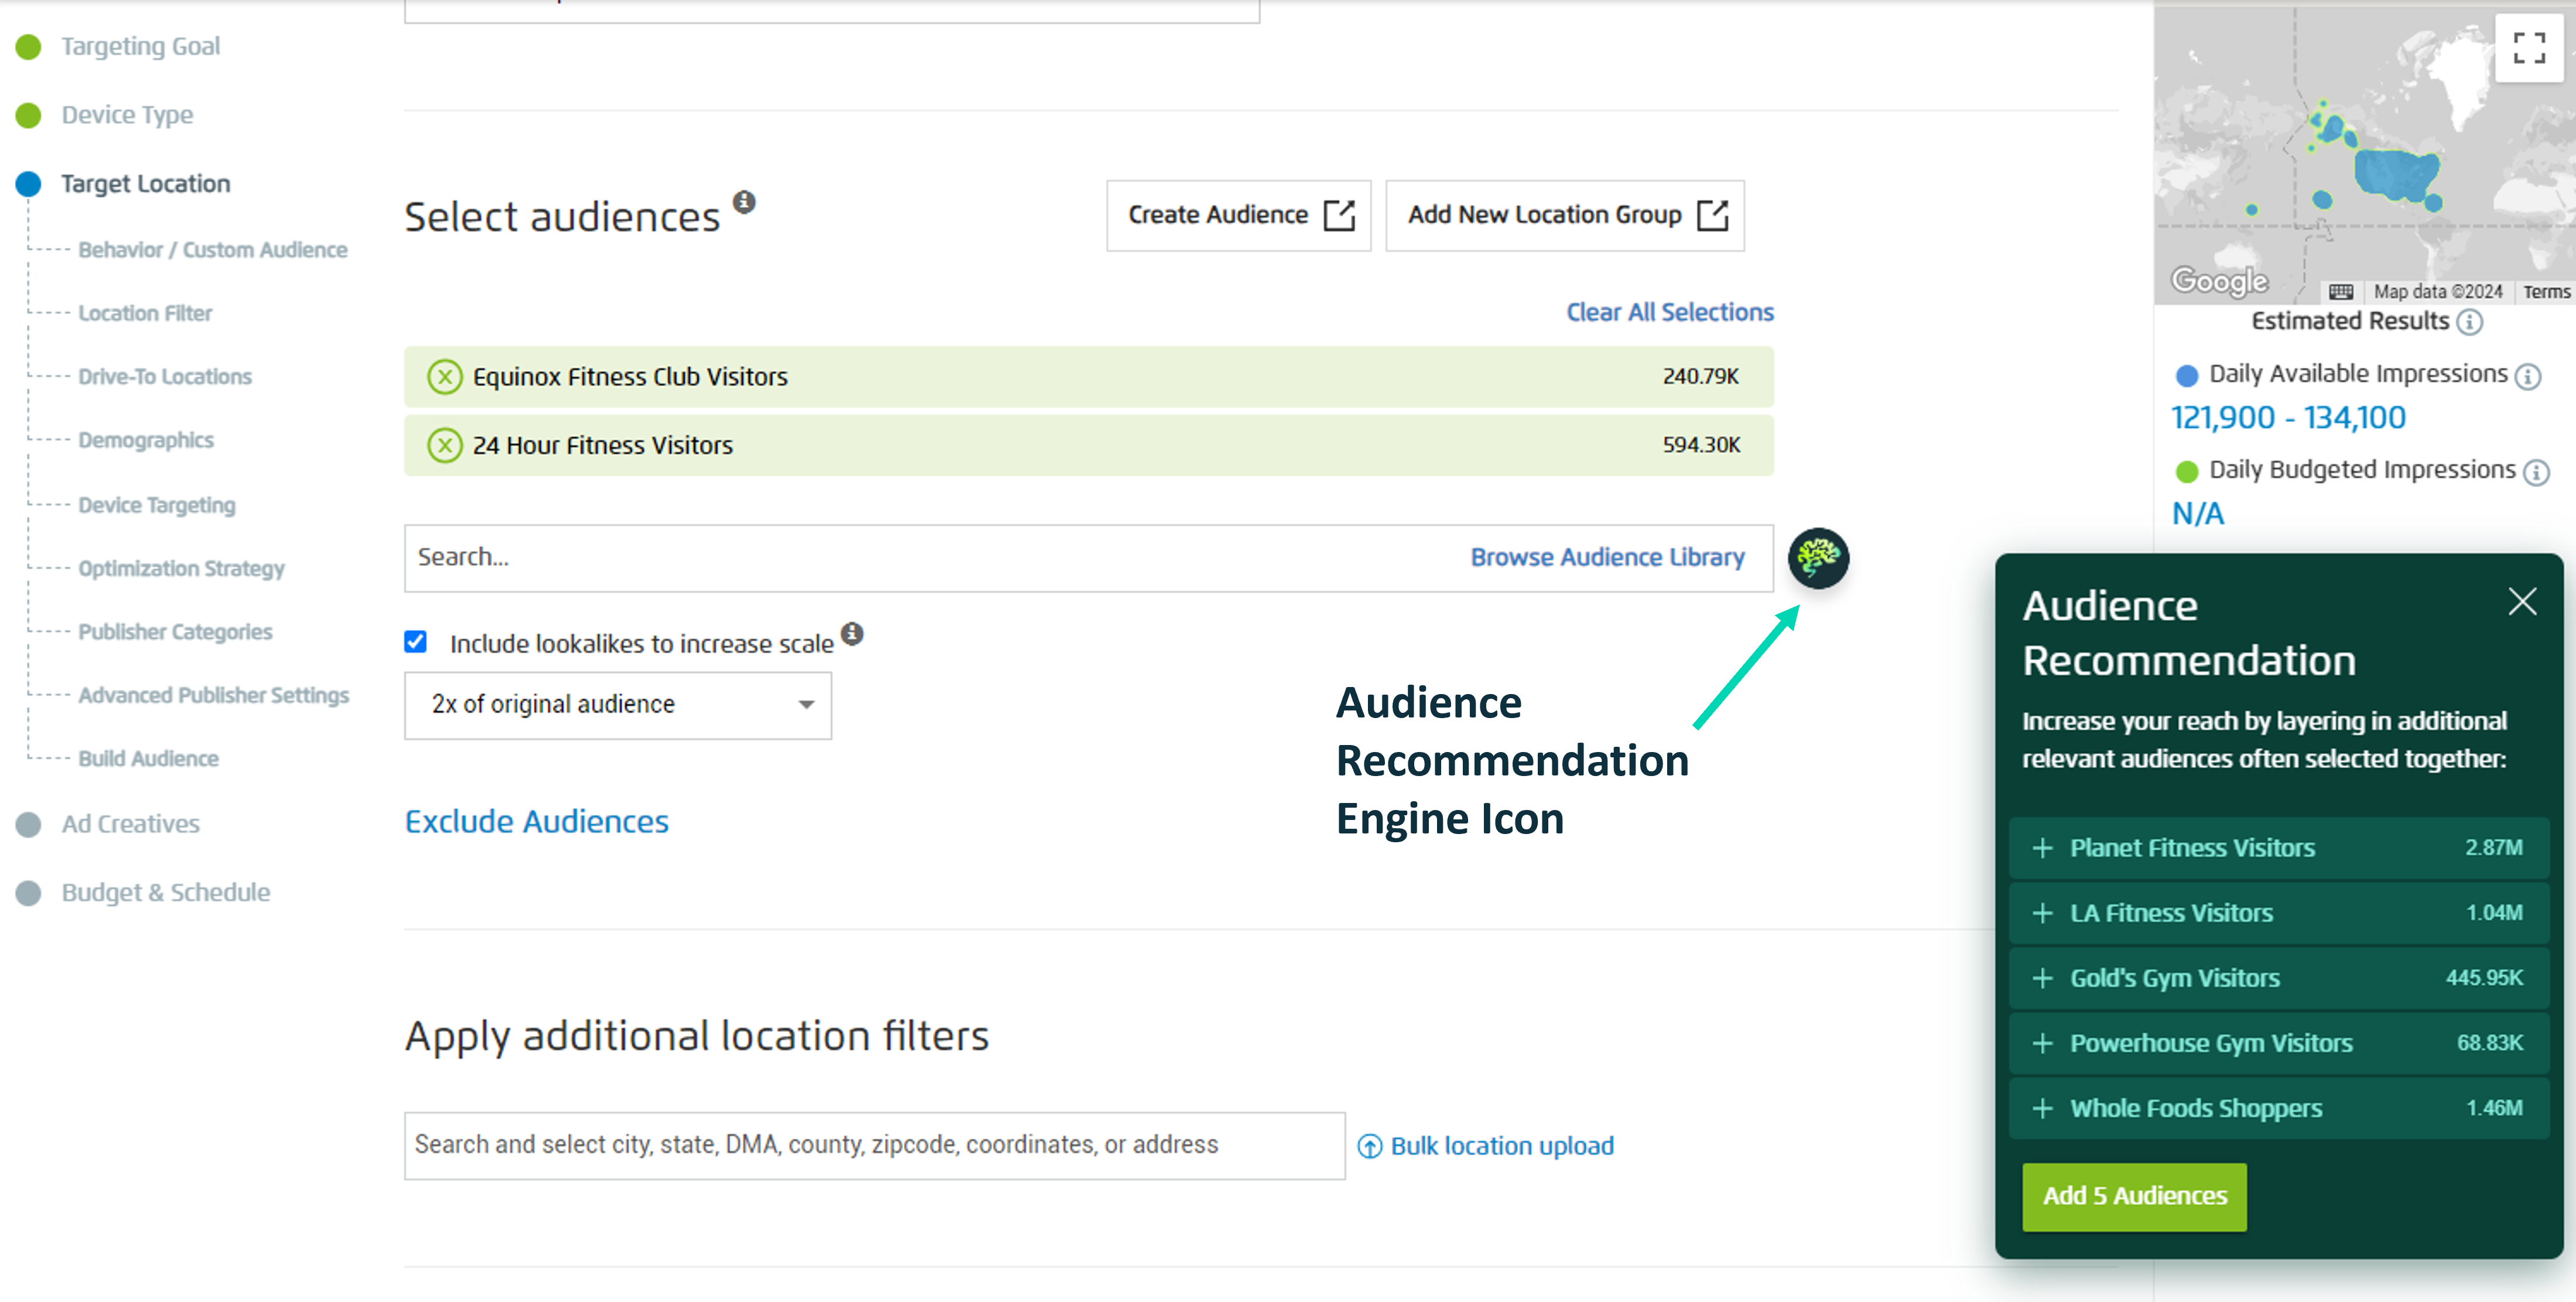2576x1302 pixels.
Task: Open the 2x of original audience dropdown
Action: (617, 705)
